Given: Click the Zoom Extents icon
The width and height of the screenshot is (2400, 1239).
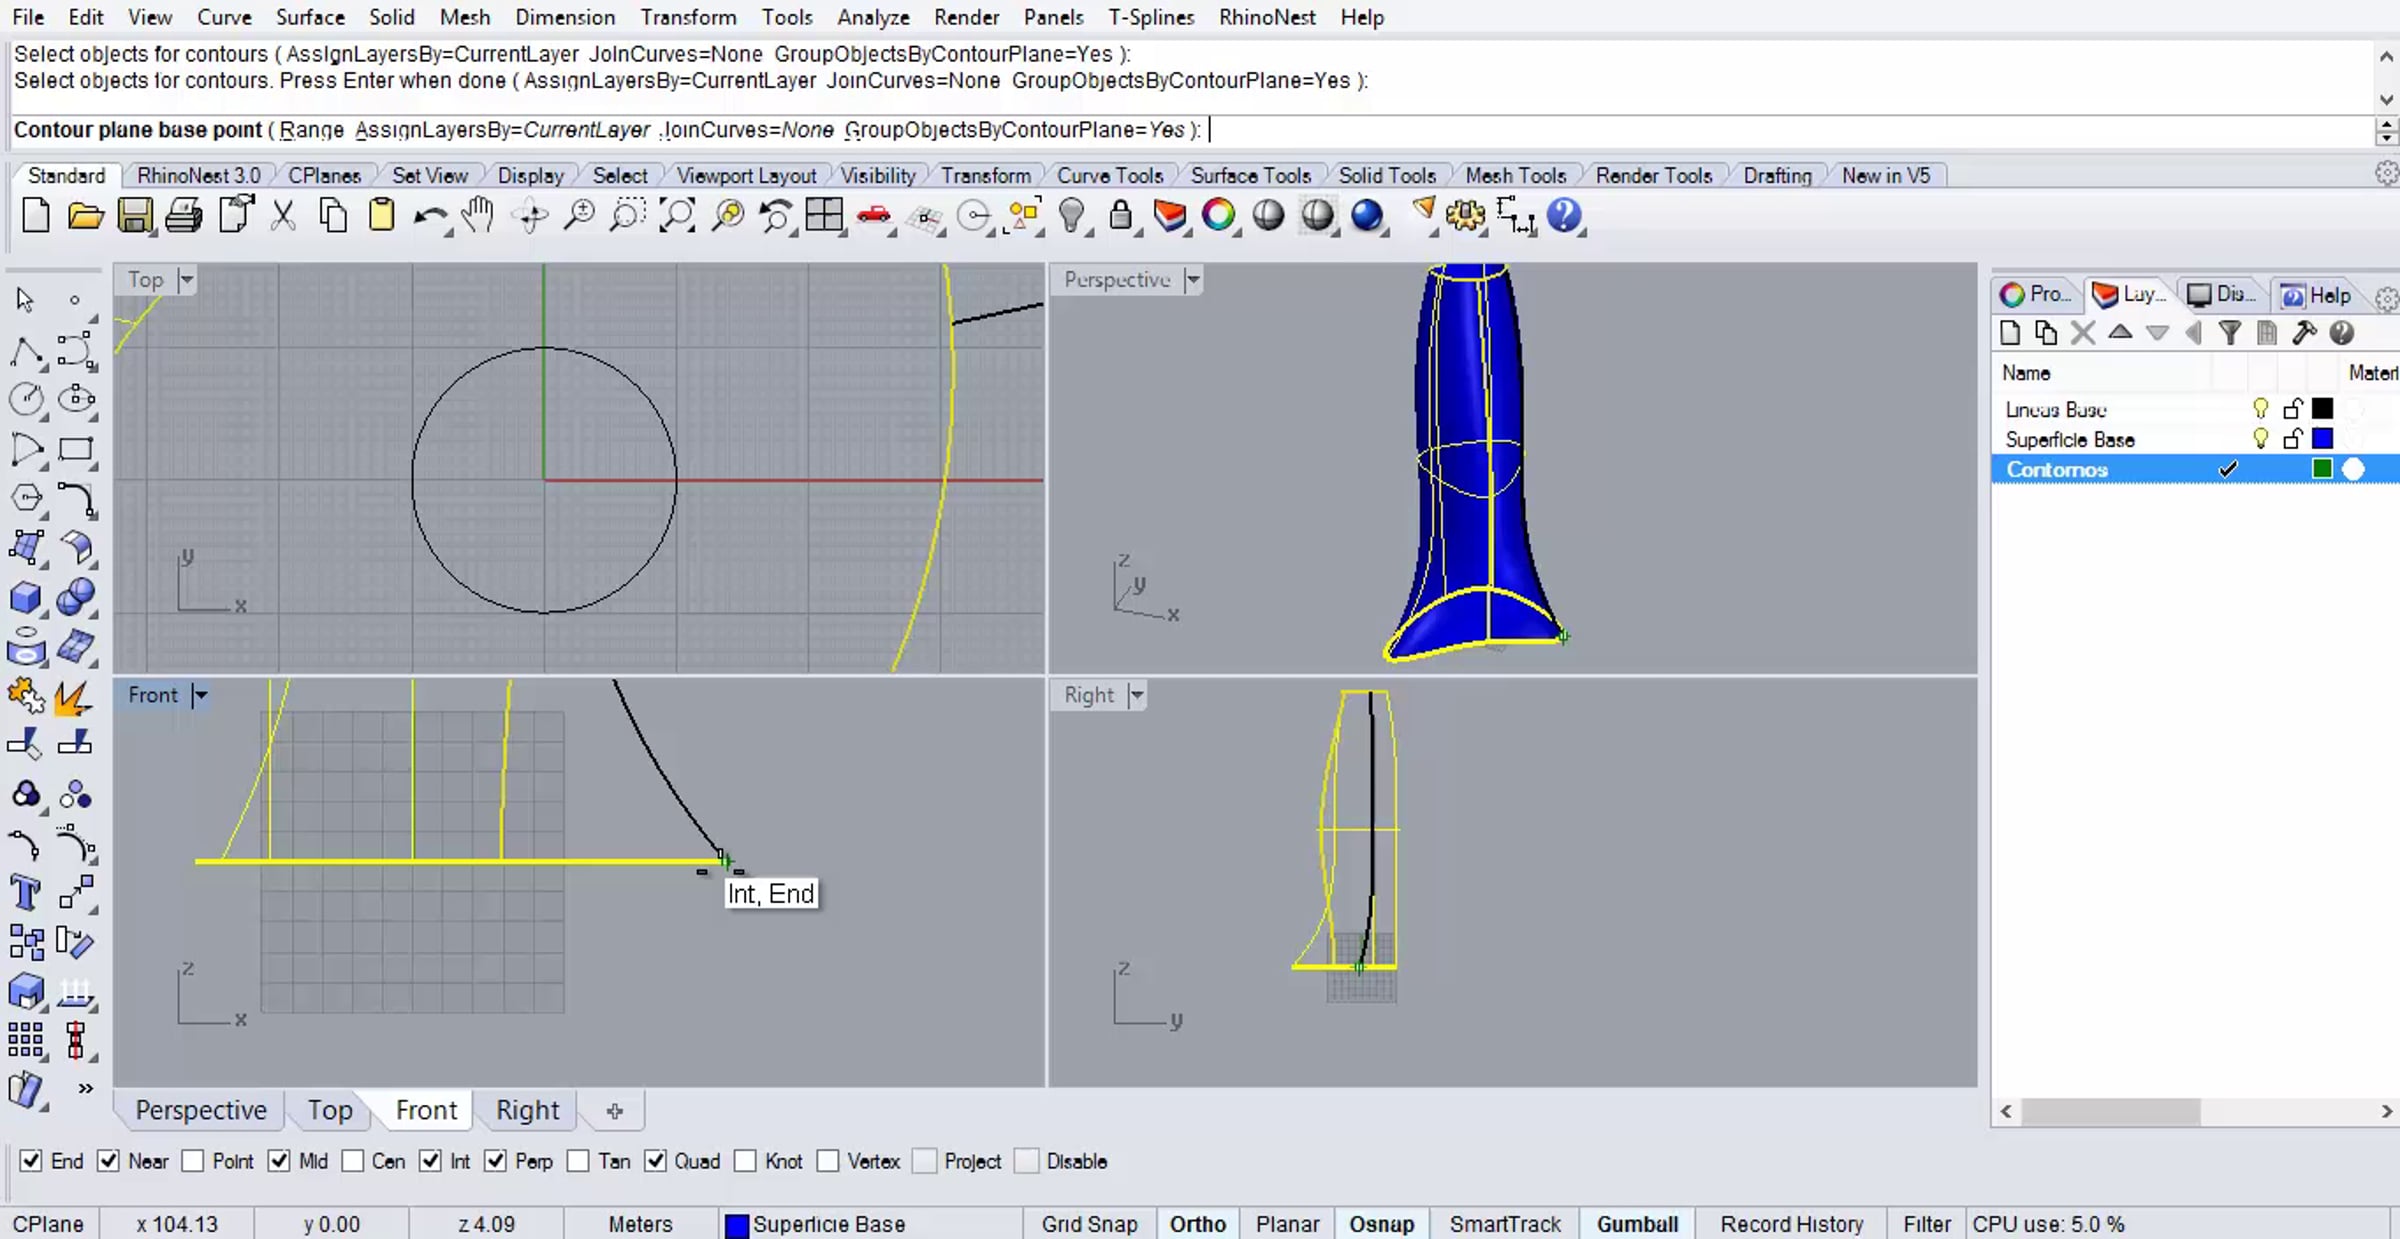Looking at the screenshot, I should (x=677, y=215).
